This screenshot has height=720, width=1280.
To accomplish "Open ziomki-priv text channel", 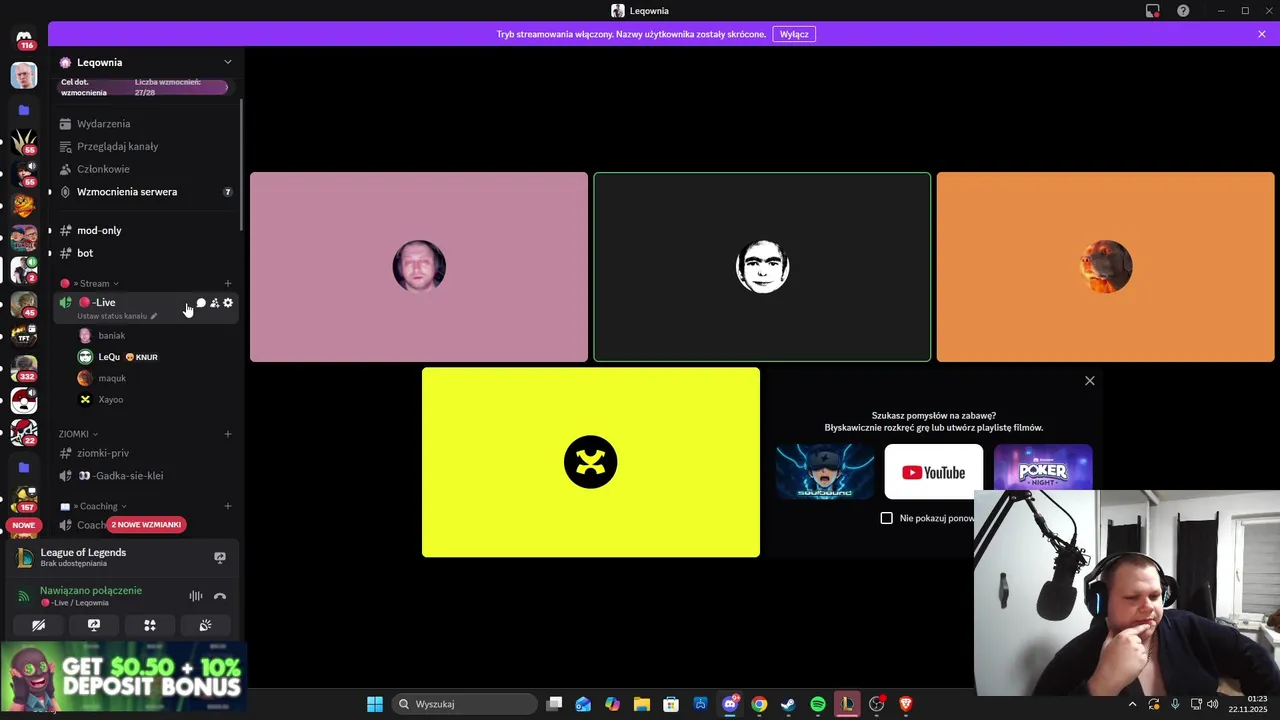I will tap(145, 453).
